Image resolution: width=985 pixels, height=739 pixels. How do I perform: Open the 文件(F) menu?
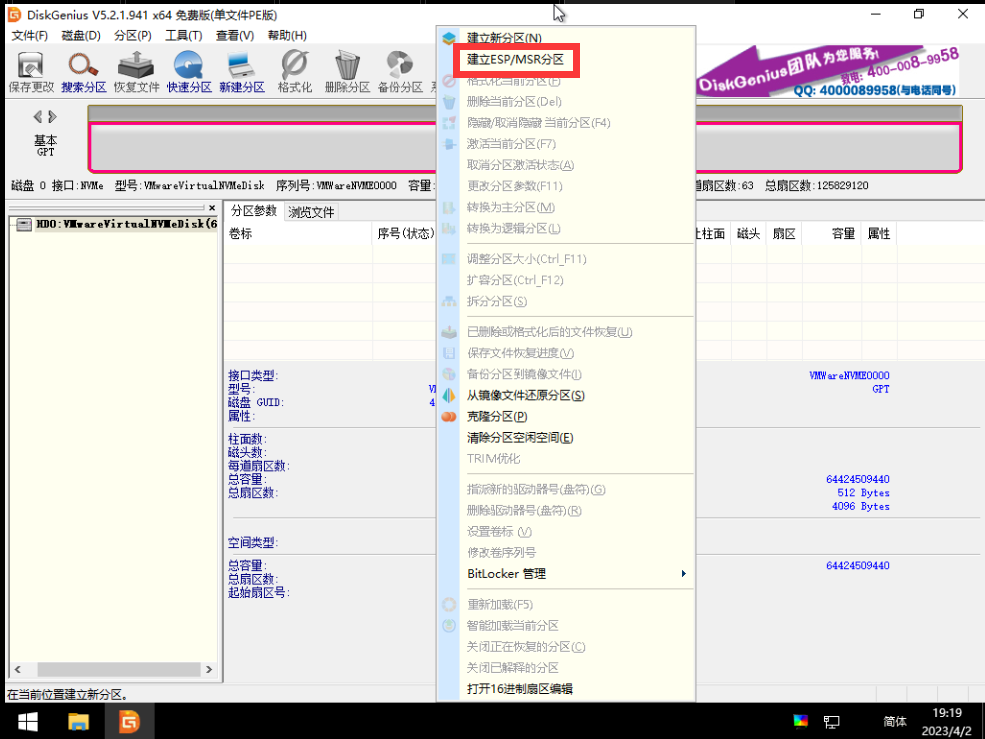point(30,35)
